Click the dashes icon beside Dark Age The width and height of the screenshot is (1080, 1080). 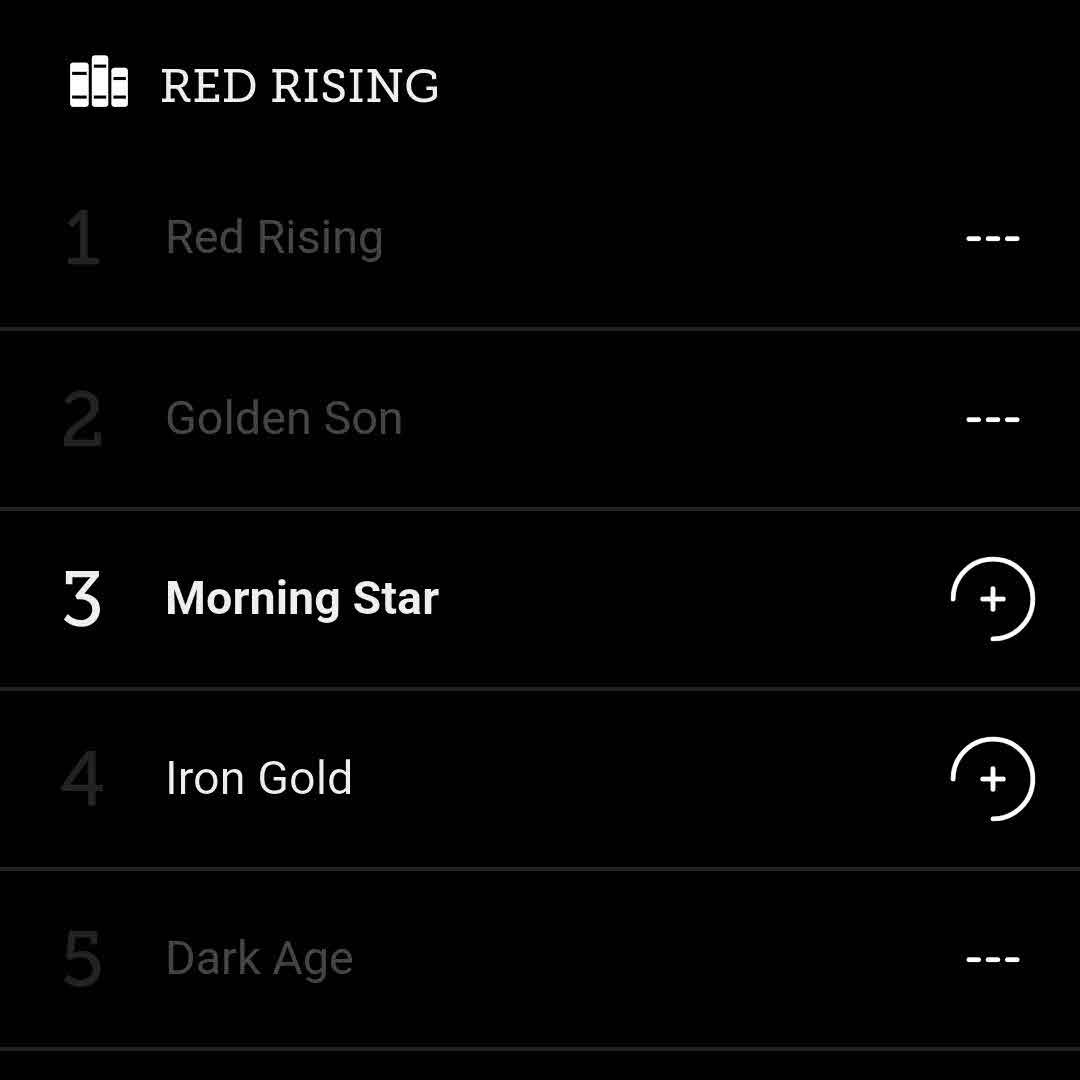[992, 959]
